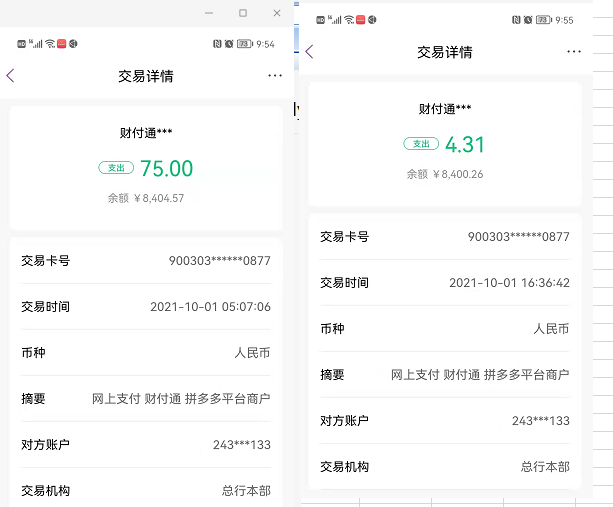Tap back arrow on the 4.31 transaction screen
Screen dimensions: 613x507
(309, 52)
